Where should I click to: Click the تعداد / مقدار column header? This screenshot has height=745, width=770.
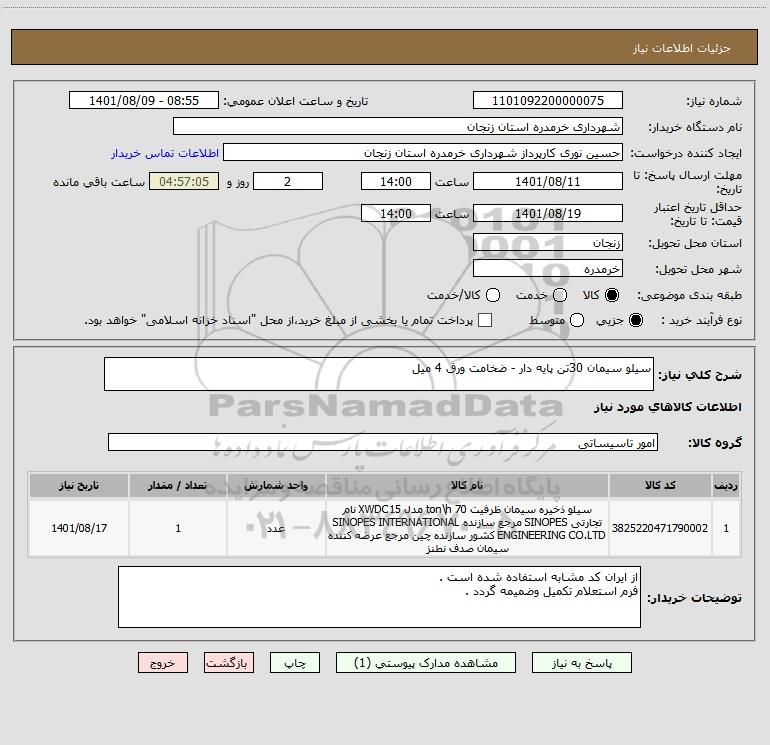pyautogui.click(x=178, y=486)
